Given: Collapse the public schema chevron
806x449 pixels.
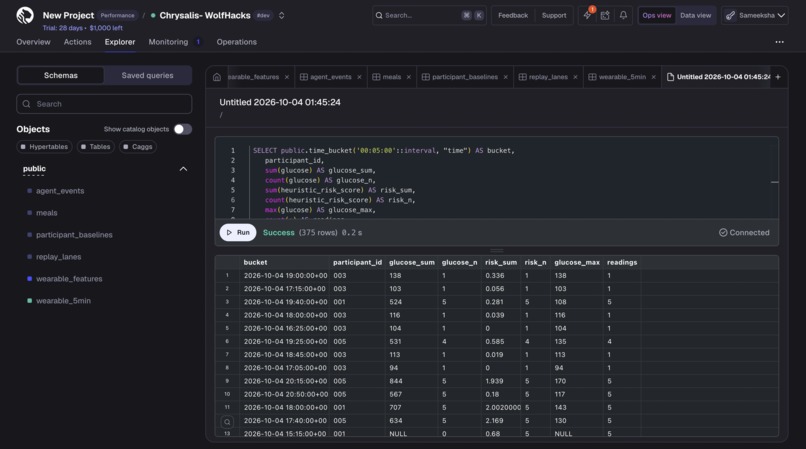Looking at the screenshot, I should (x=183, y=169).
